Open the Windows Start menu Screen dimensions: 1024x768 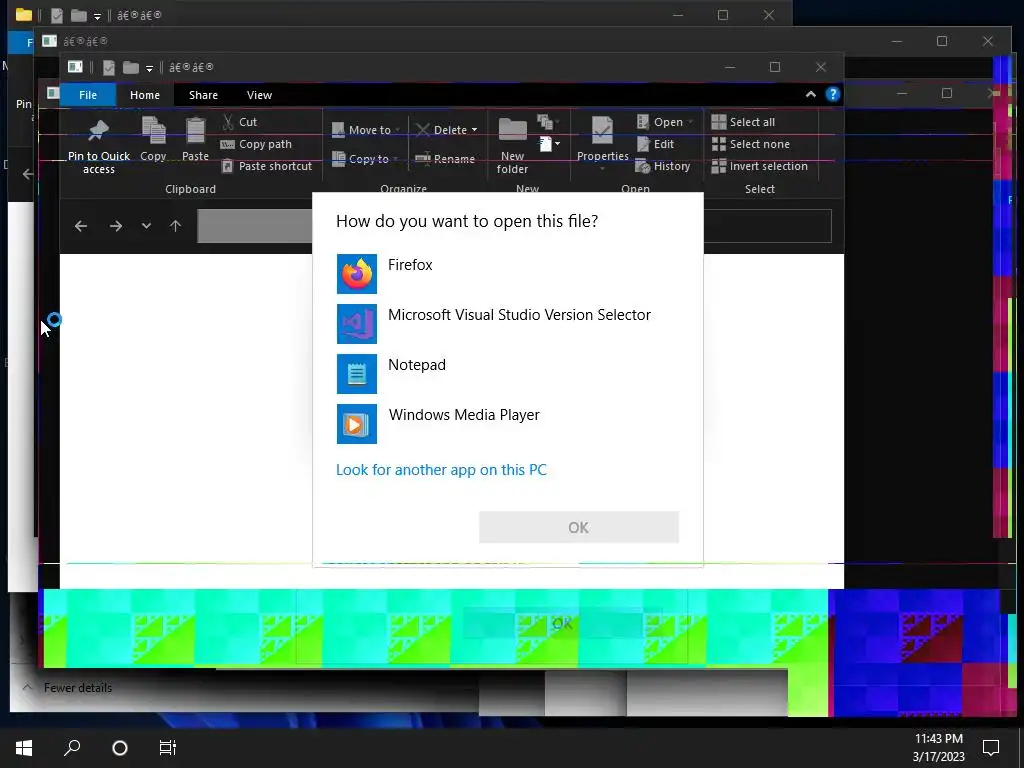coord(24,748)
